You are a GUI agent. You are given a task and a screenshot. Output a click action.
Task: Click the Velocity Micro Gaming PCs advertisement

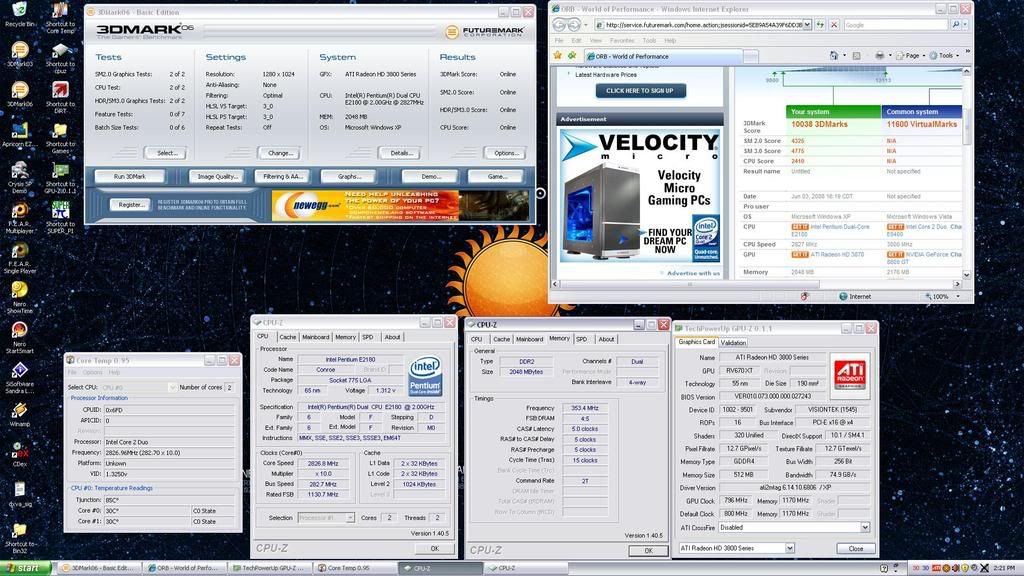click(x=640, y=195)
